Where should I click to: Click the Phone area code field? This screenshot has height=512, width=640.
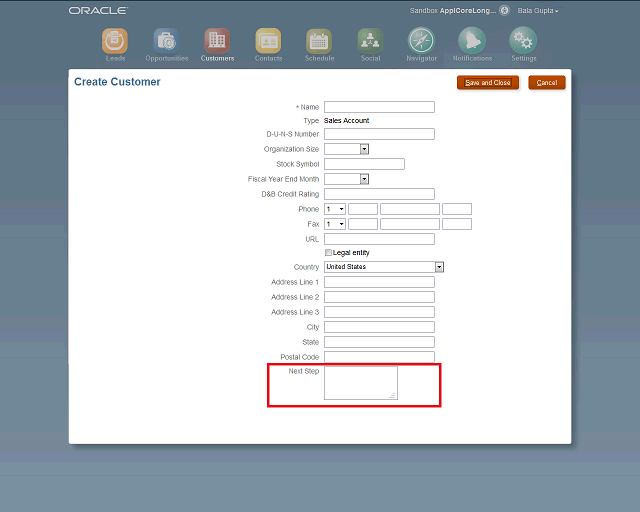click(363, 209)
